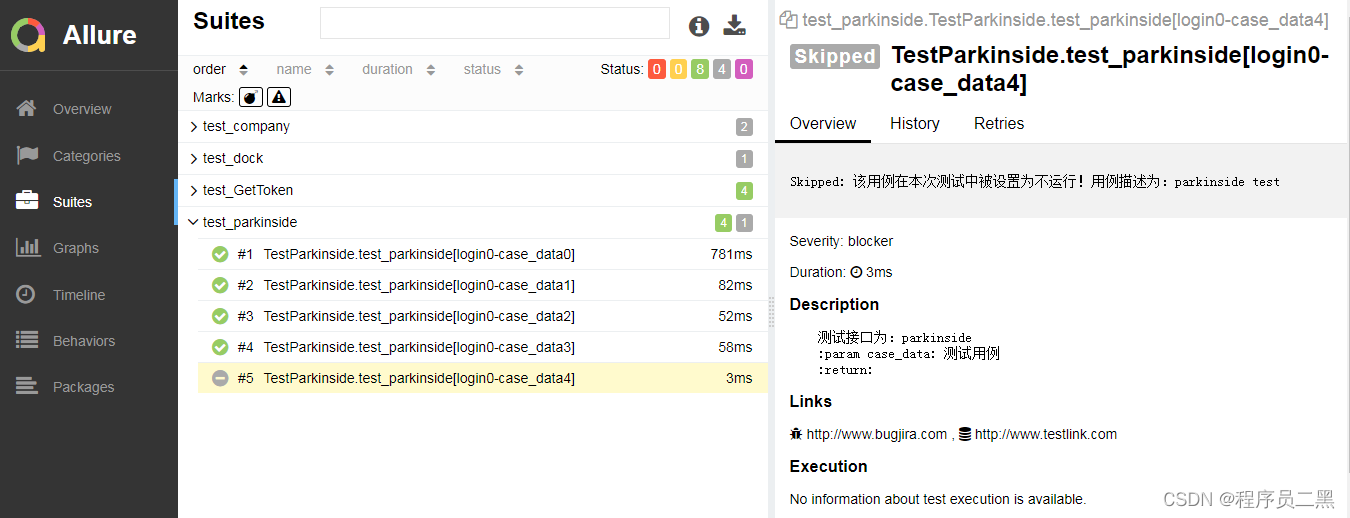The image size is (1350, 518).
Task: Select skipped test #5 login0-case_data4
Action: [483, 378]
